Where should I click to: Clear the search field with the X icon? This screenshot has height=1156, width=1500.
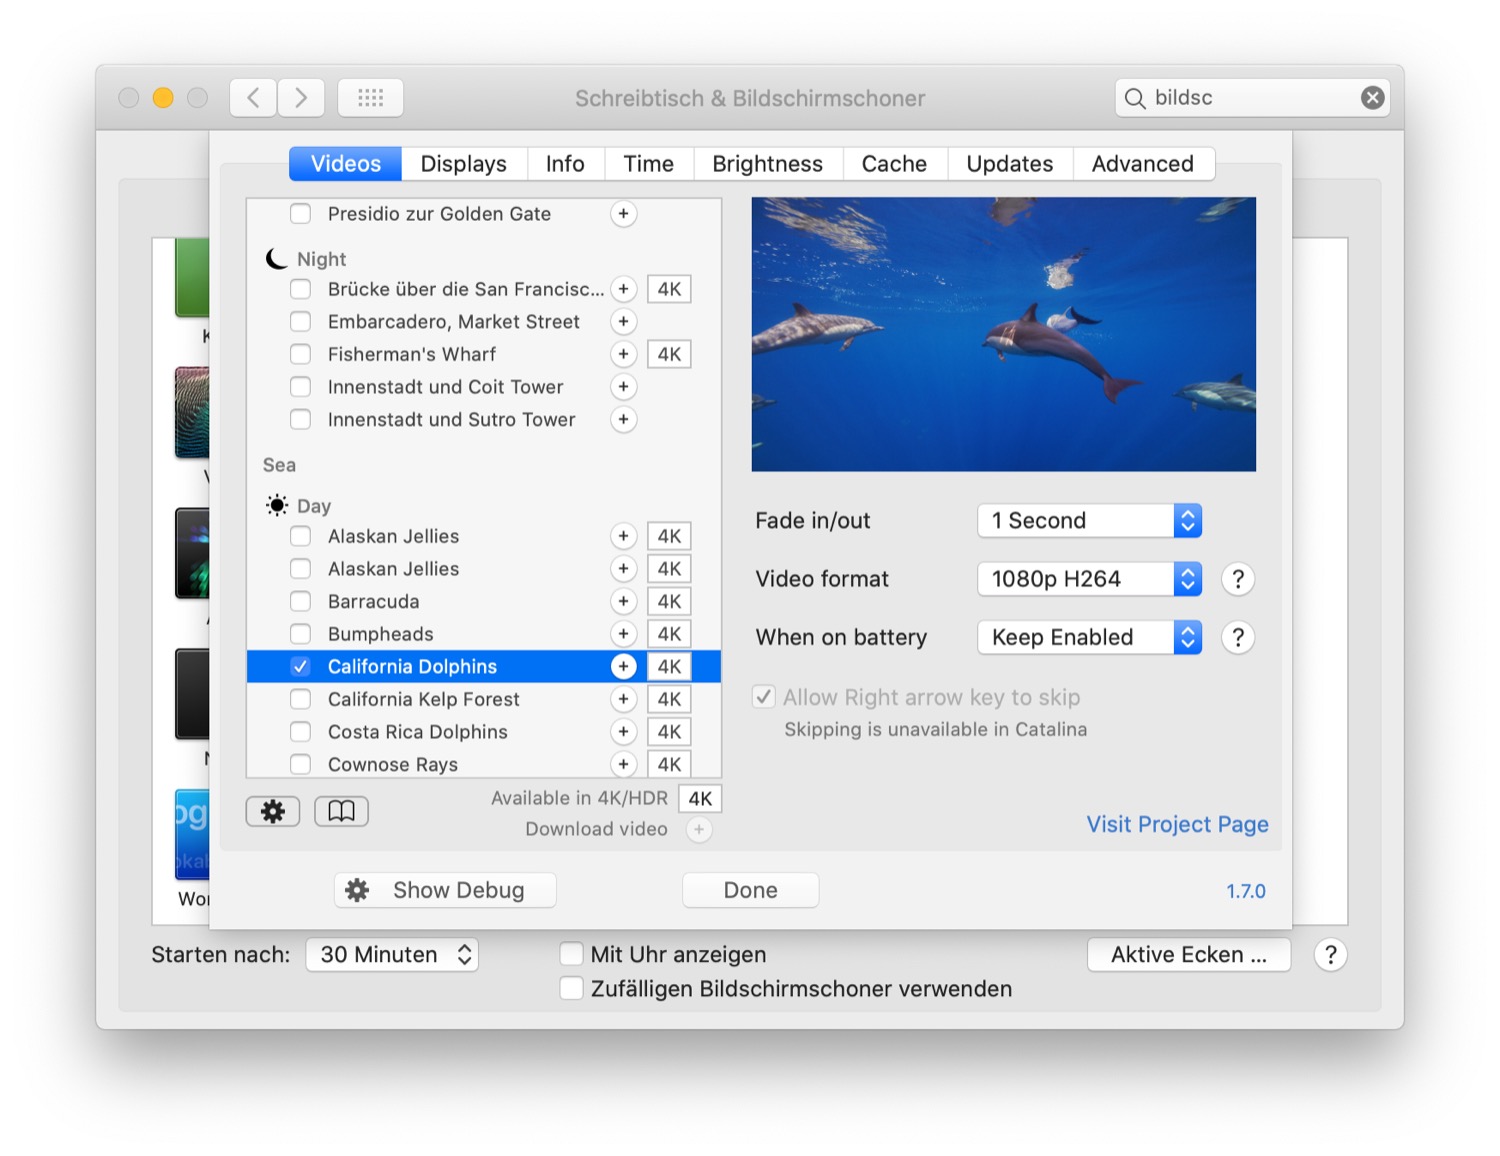pyautogui.click(x=1372, y=98)
